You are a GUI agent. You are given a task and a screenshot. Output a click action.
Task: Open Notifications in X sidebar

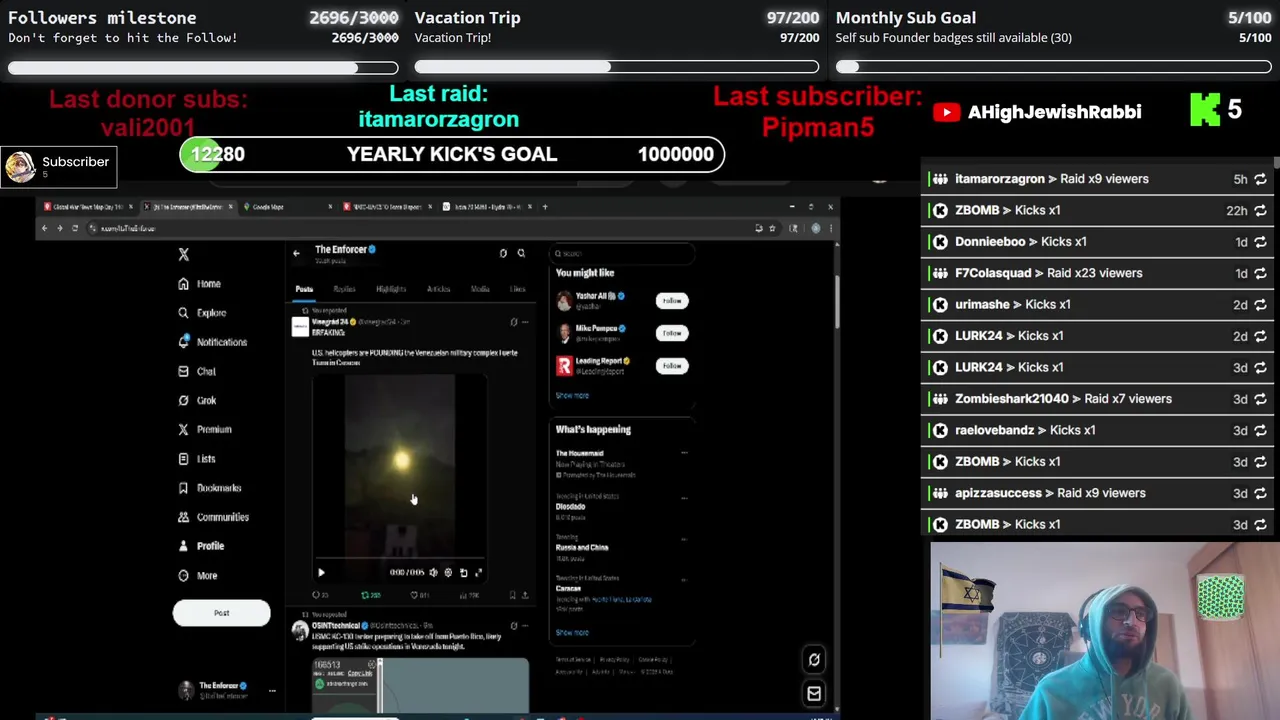point(212,342)
